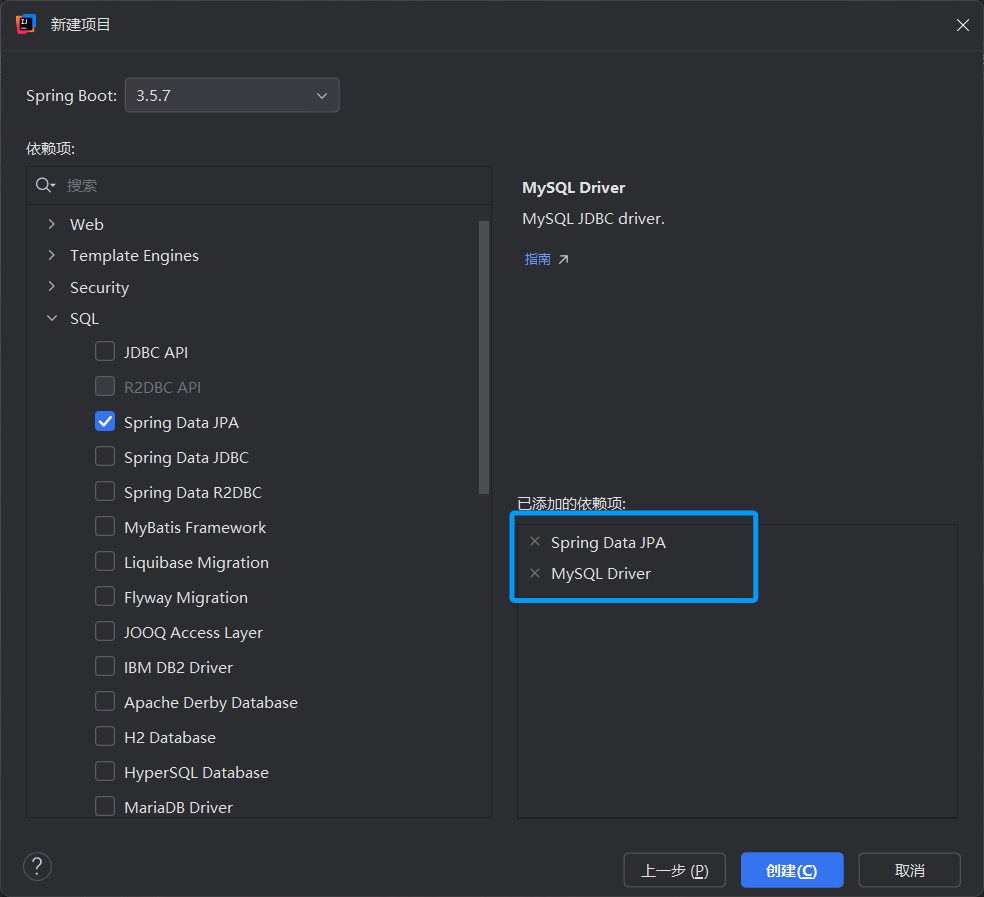Click the Template Engines tree label

point(134,255)
